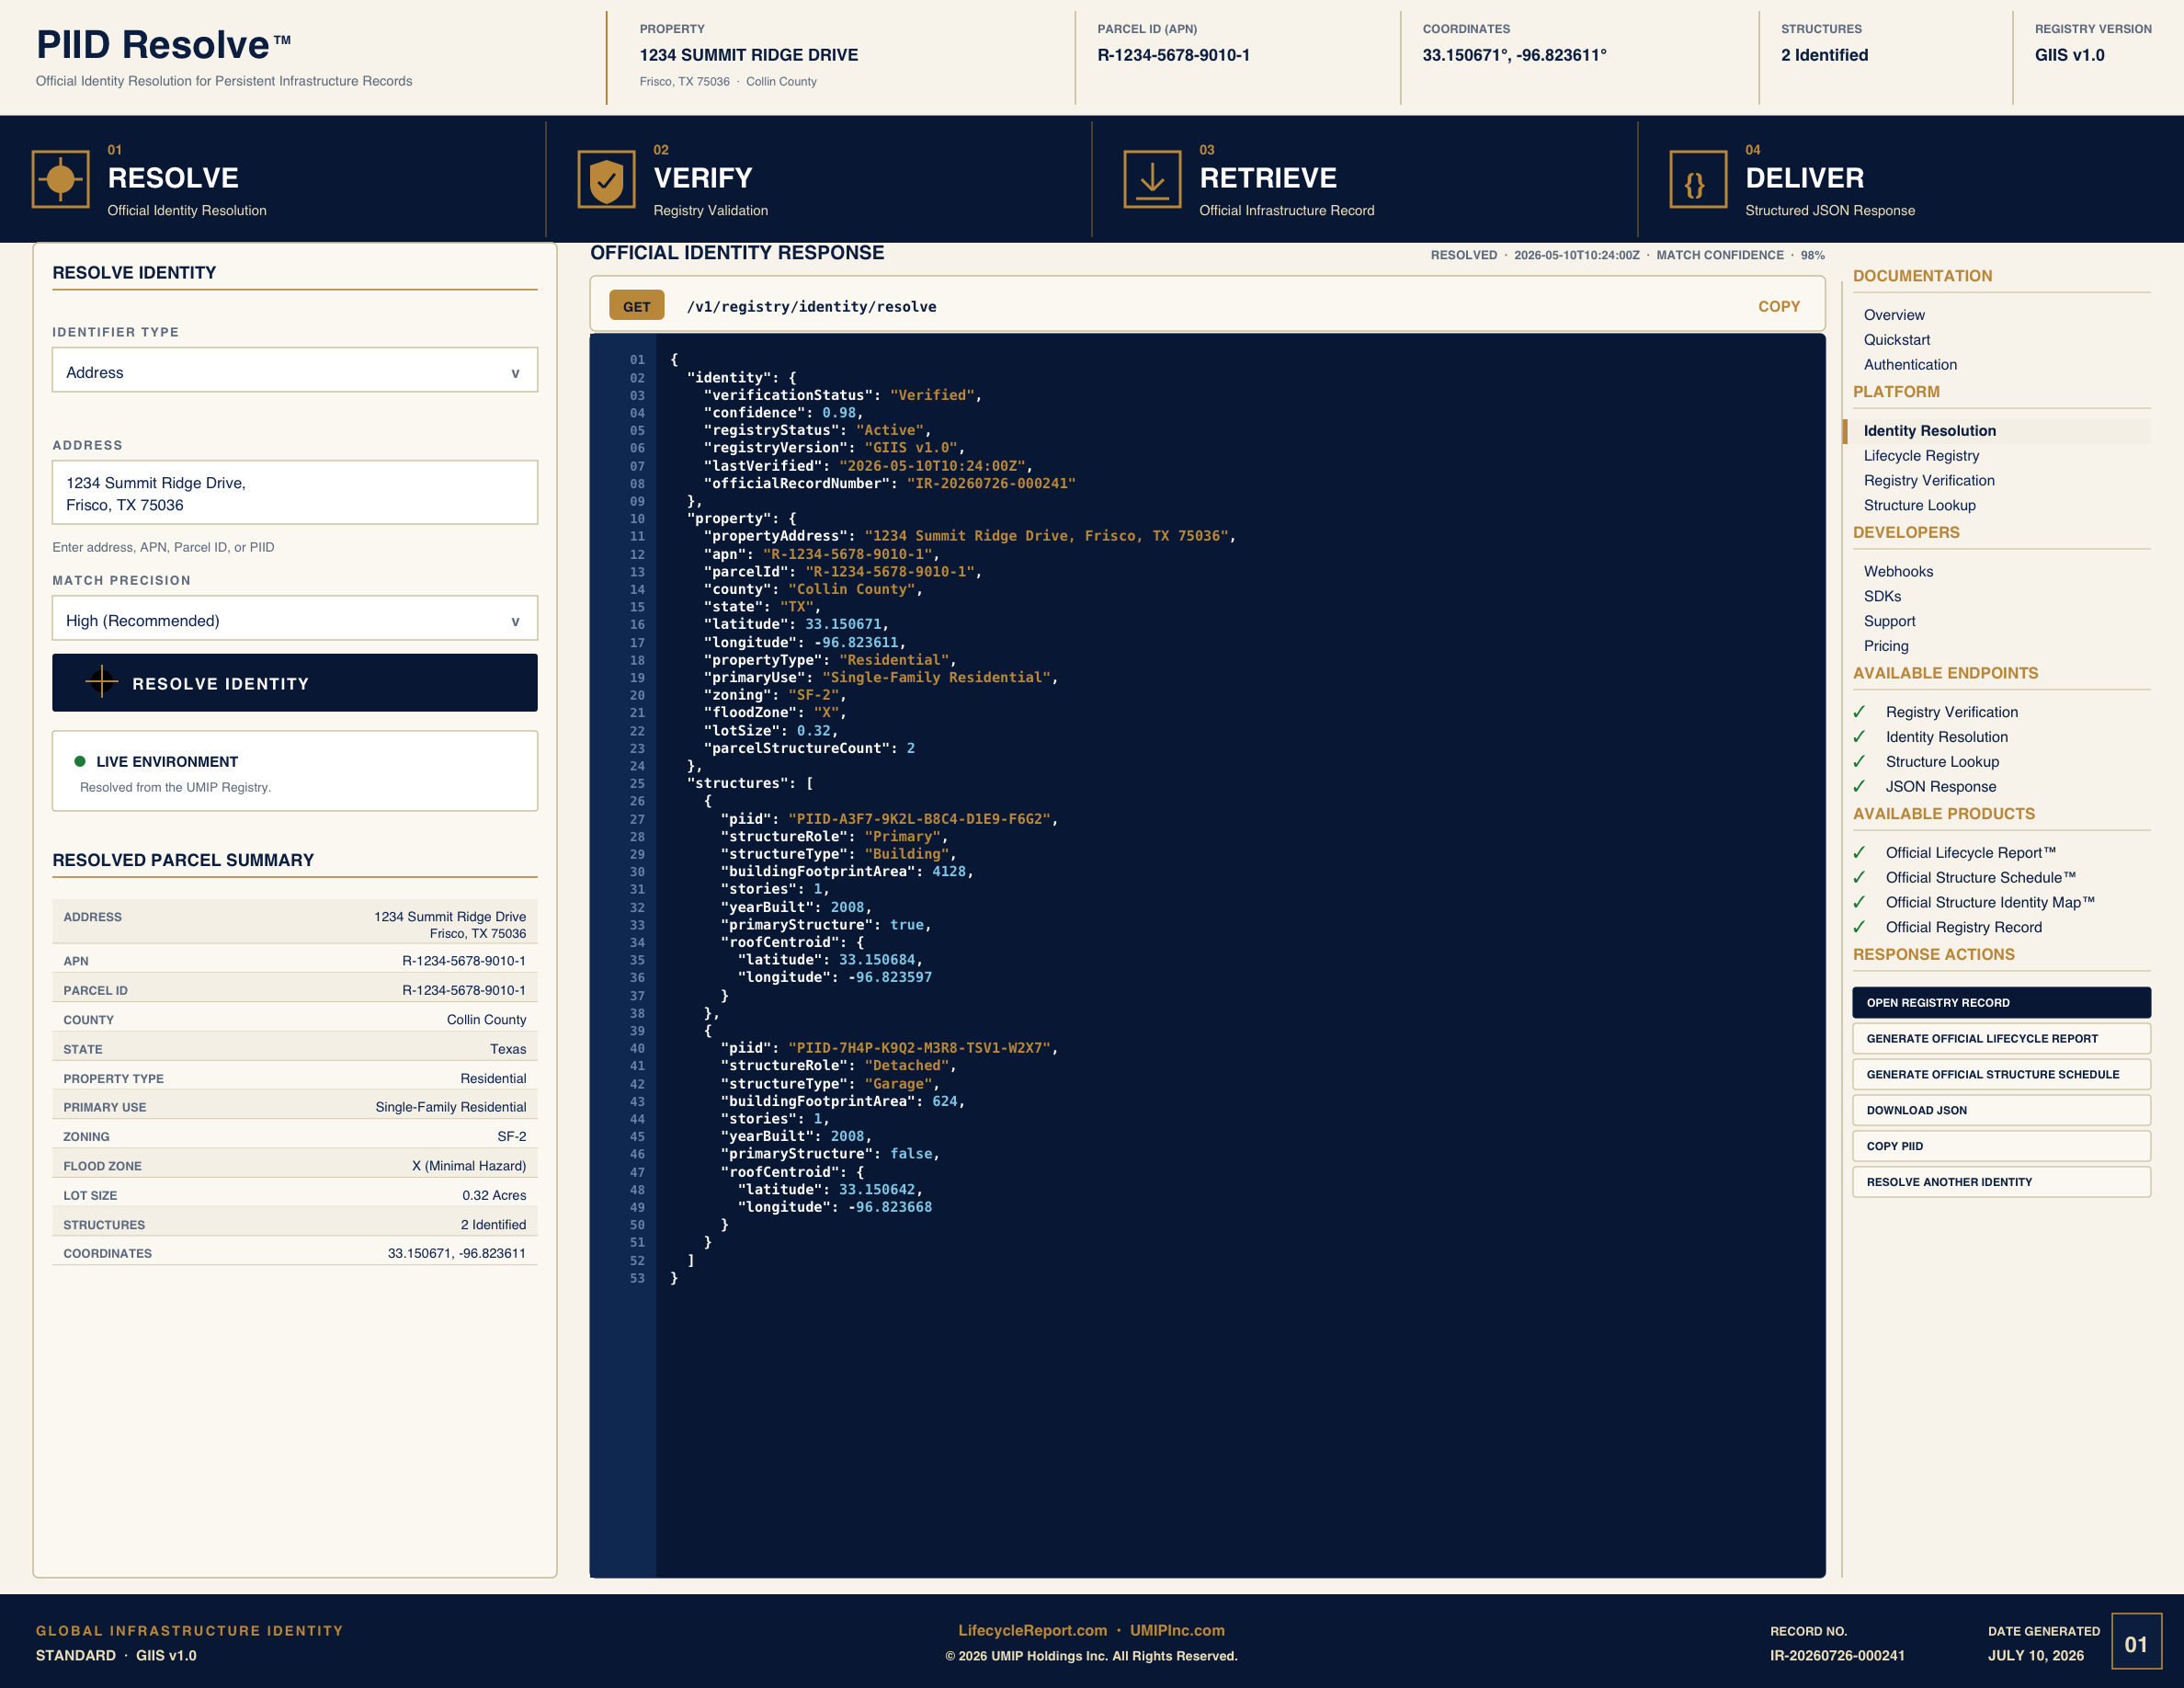Select Identity Resolution in Platform menu

[1997, 431]
